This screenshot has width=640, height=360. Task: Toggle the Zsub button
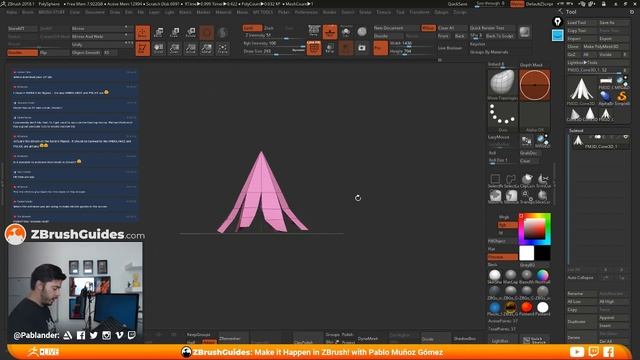click(x=269, y=28)
